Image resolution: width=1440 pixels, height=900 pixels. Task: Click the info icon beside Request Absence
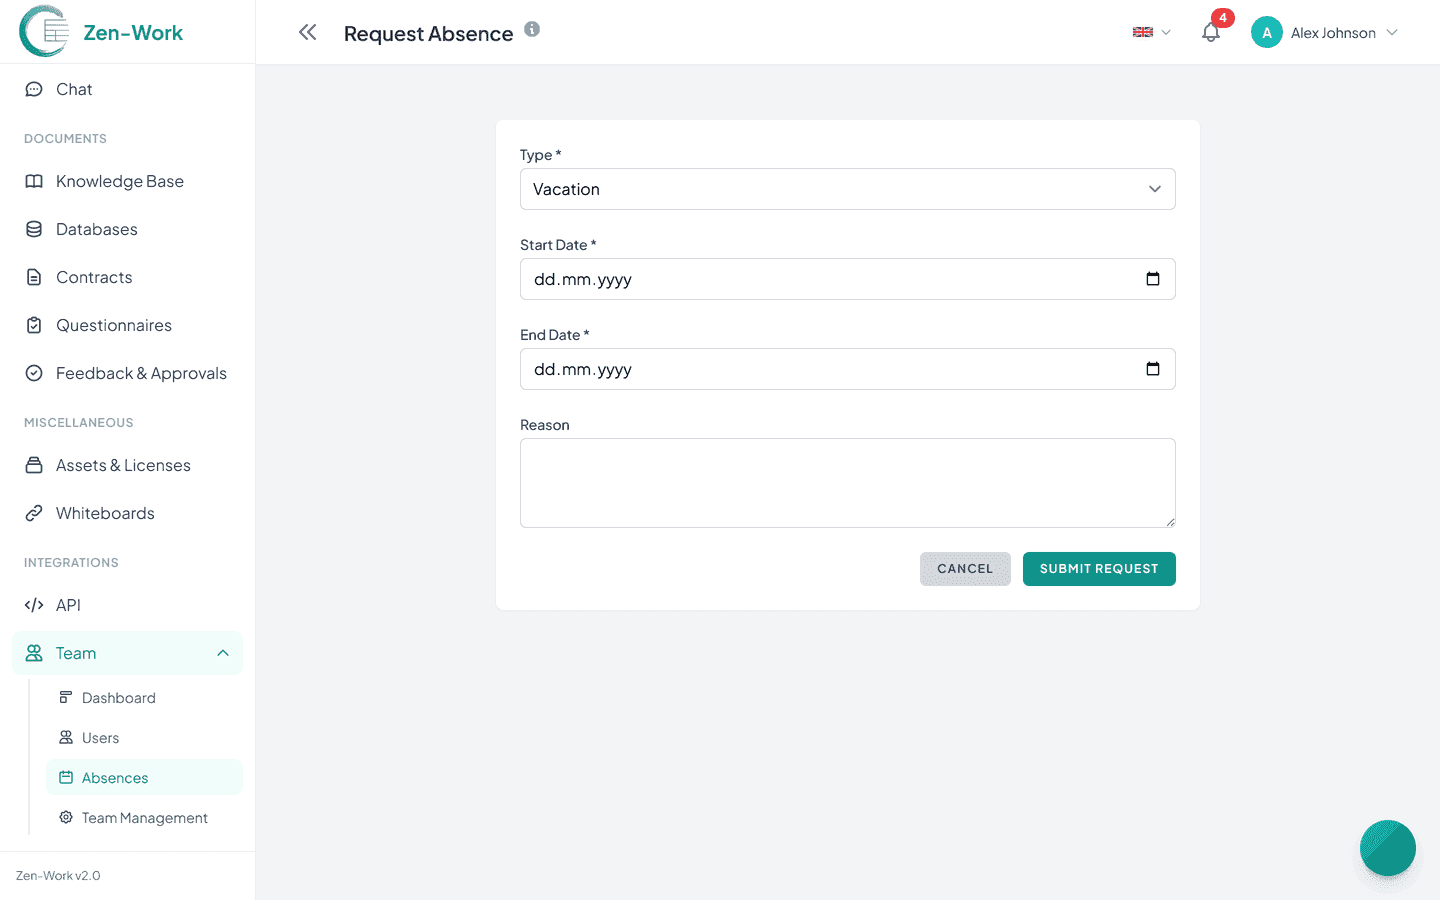tap(532, 29)
